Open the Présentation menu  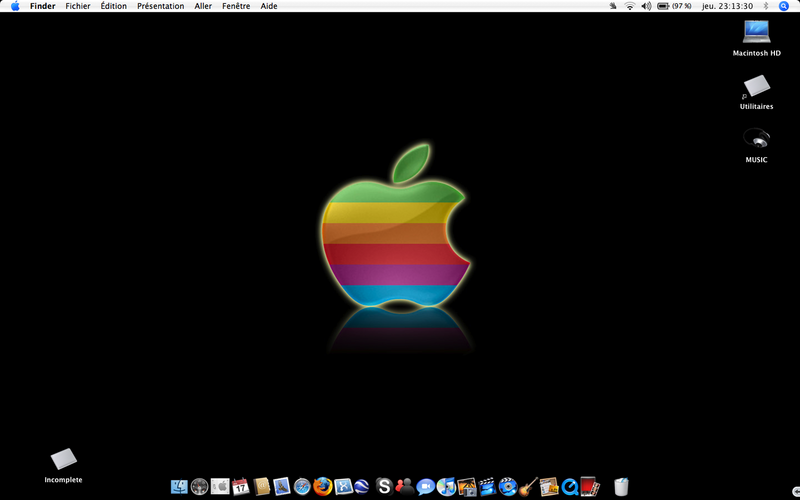coord(161,6)
